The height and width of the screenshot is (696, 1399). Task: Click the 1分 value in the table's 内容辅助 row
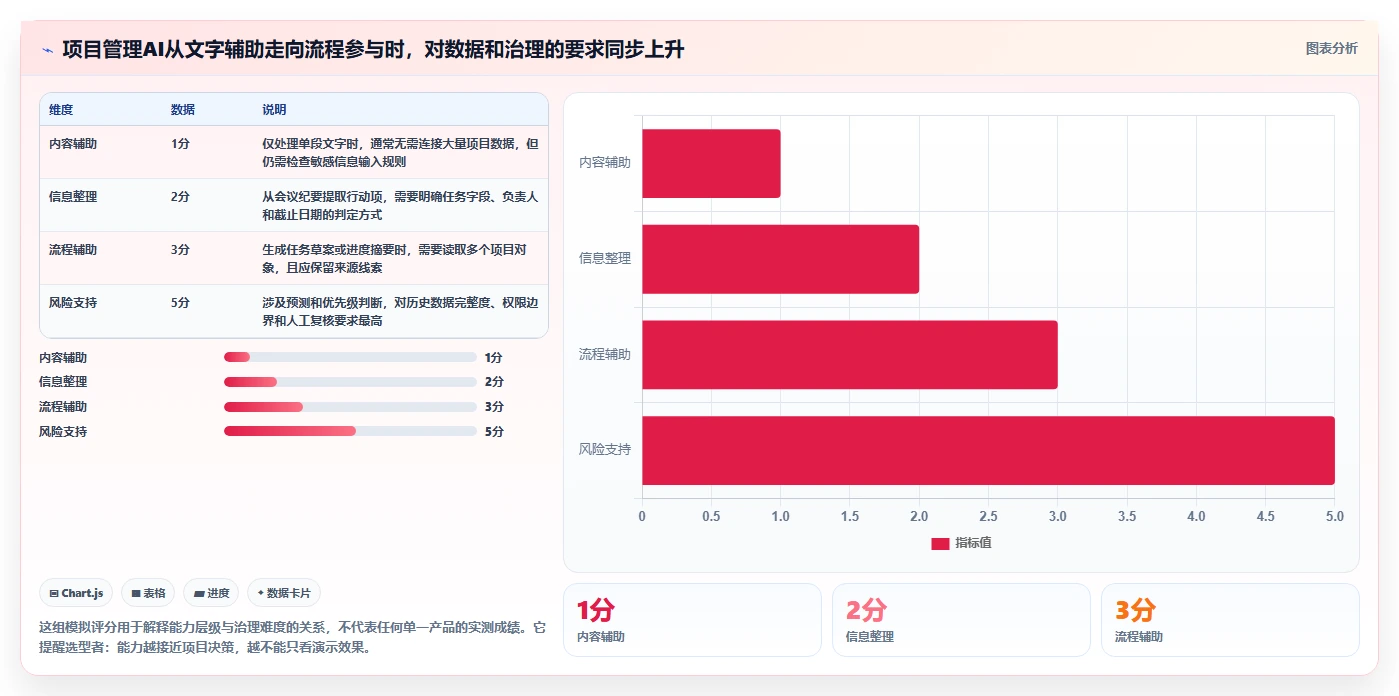[x=180, y=143]
